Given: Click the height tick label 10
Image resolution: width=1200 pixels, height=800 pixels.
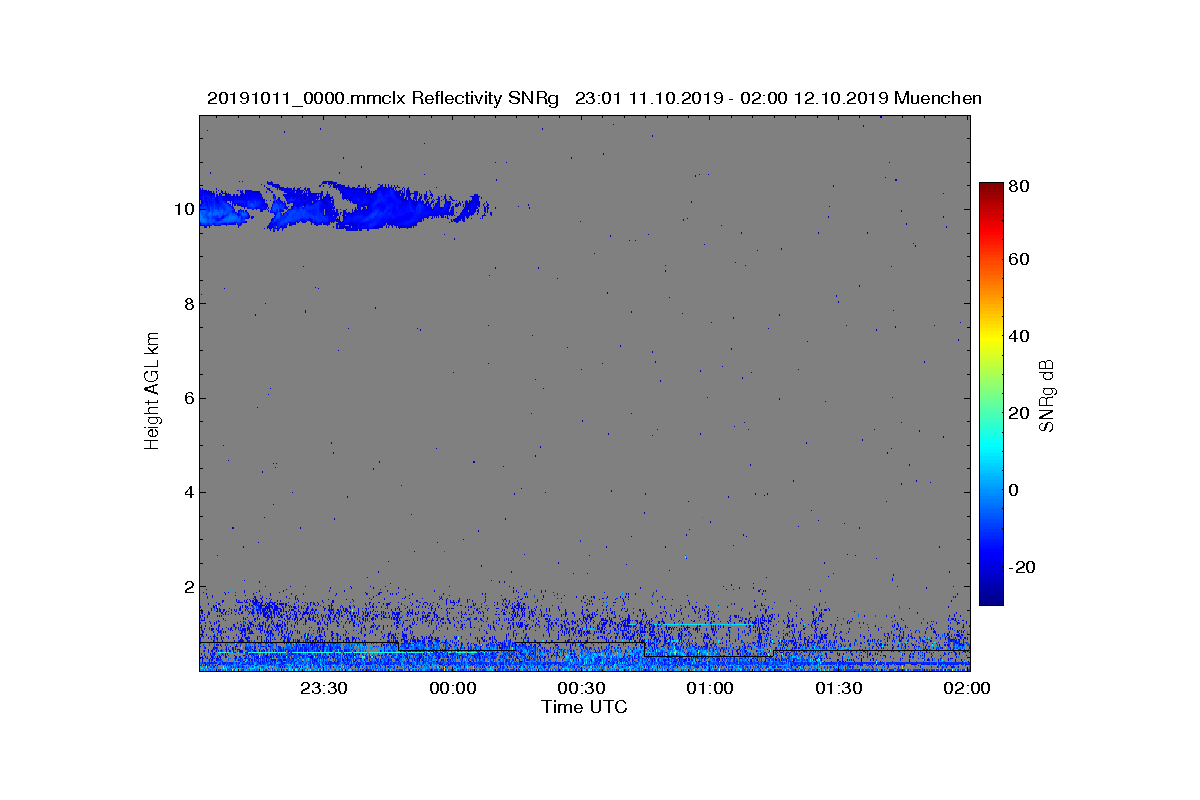Looking at the screenshot, I should pyautogui.click(x=183, y=209).
